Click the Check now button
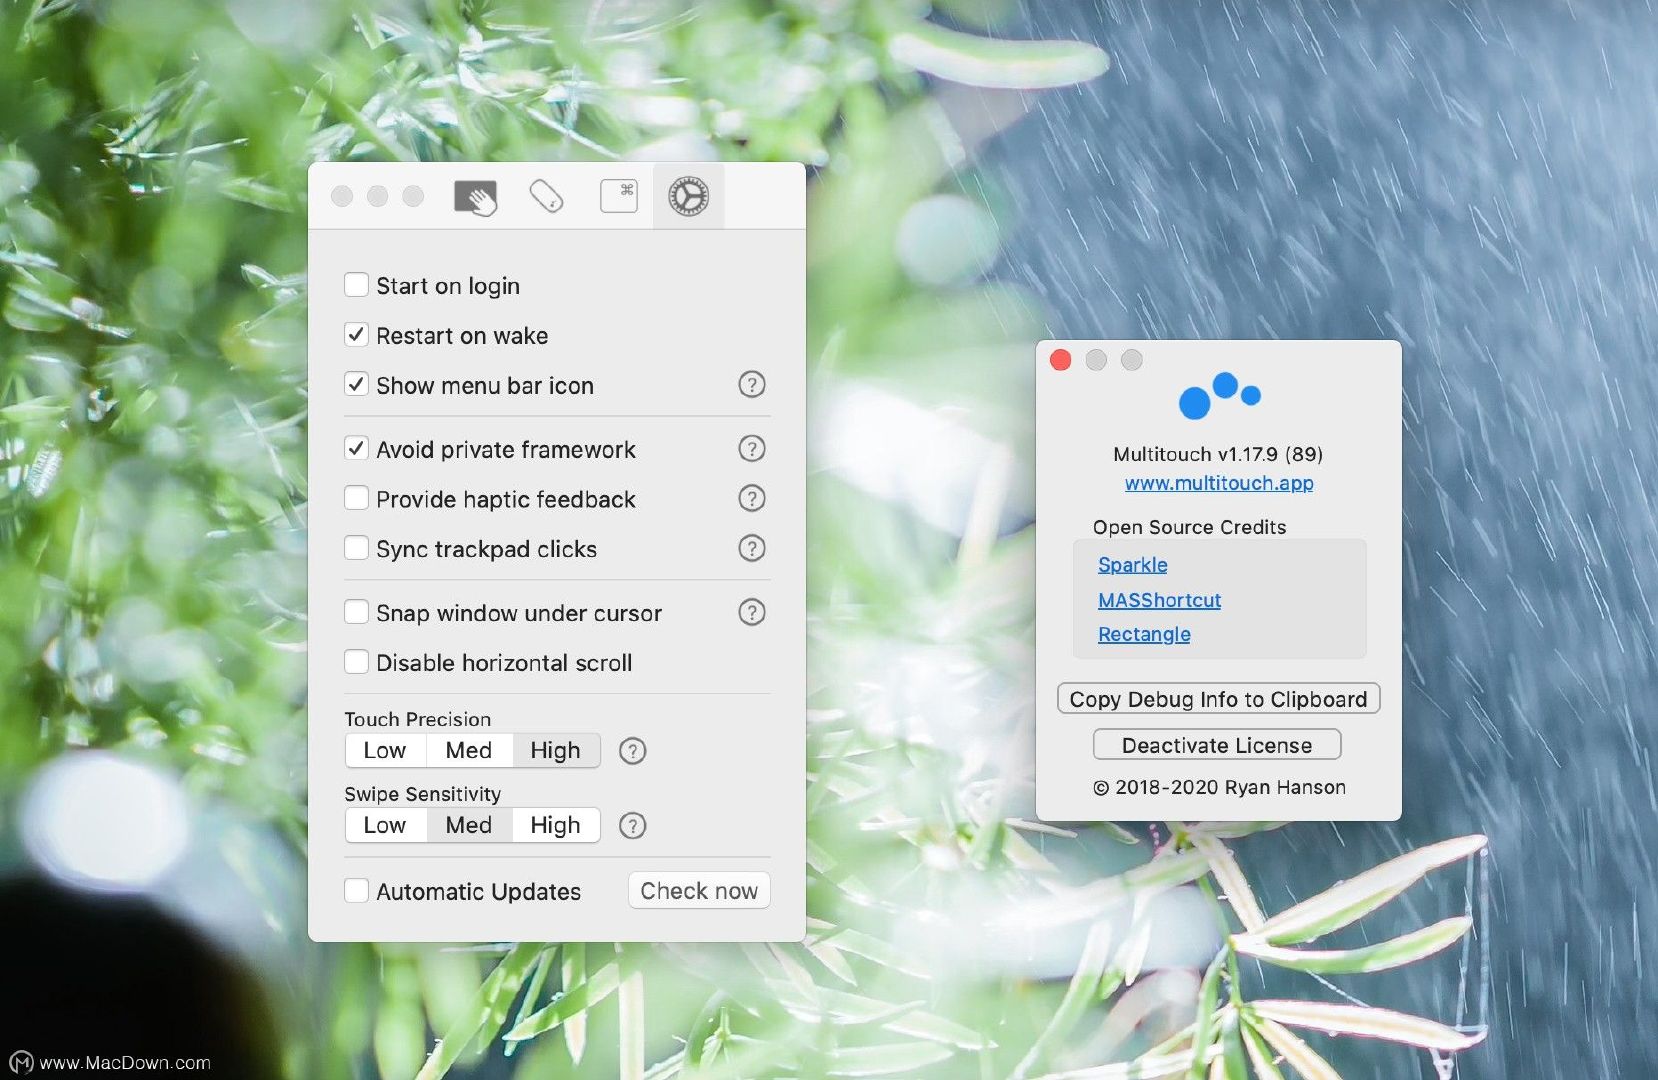This screenshot has height=1080, width=1658. click(x=699, y=890)
